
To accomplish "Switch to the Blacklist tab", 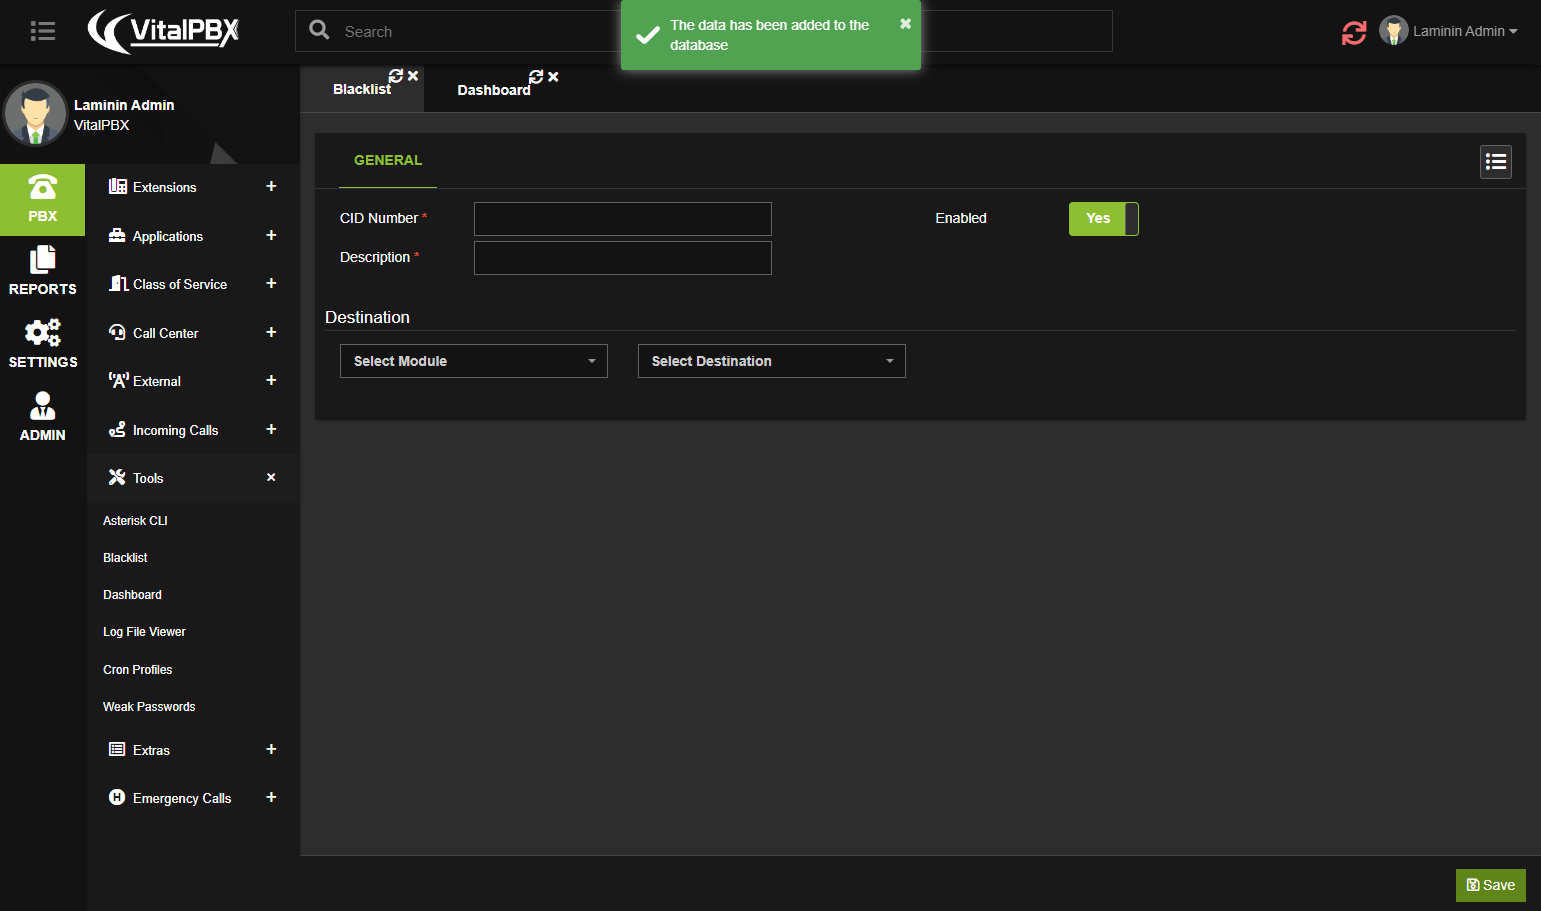I will pyautogui.click(x=362, y=89).
